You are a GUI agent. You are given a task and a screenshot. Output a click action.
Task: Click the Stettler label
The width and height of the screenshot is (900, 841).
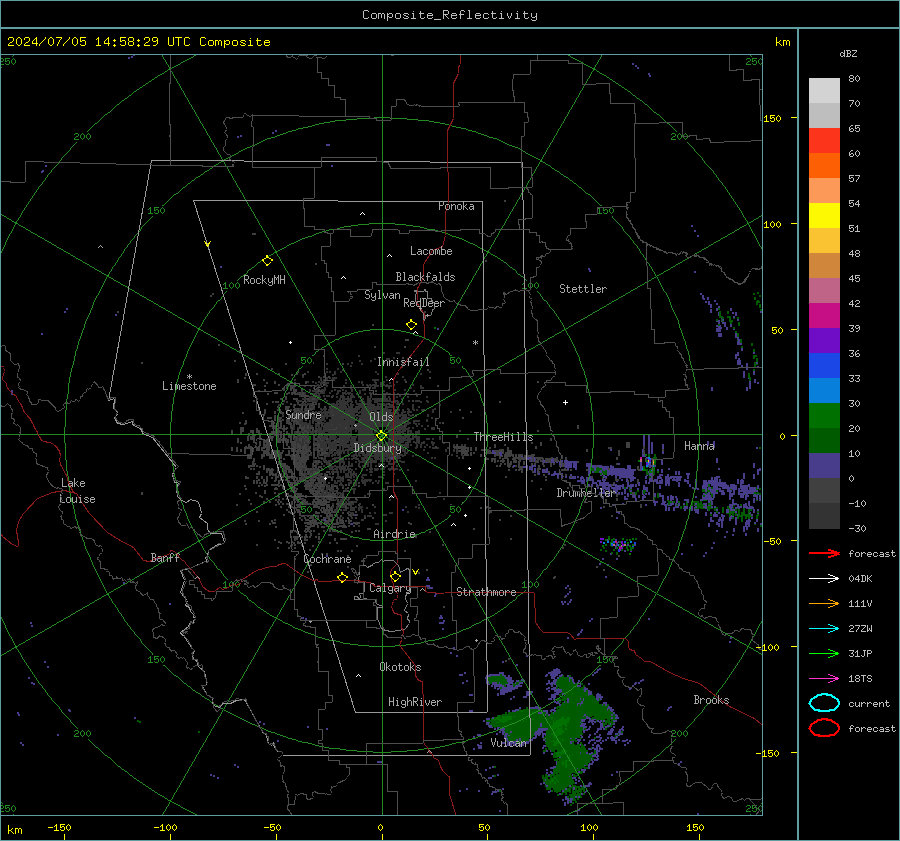[x=583, y=289]
